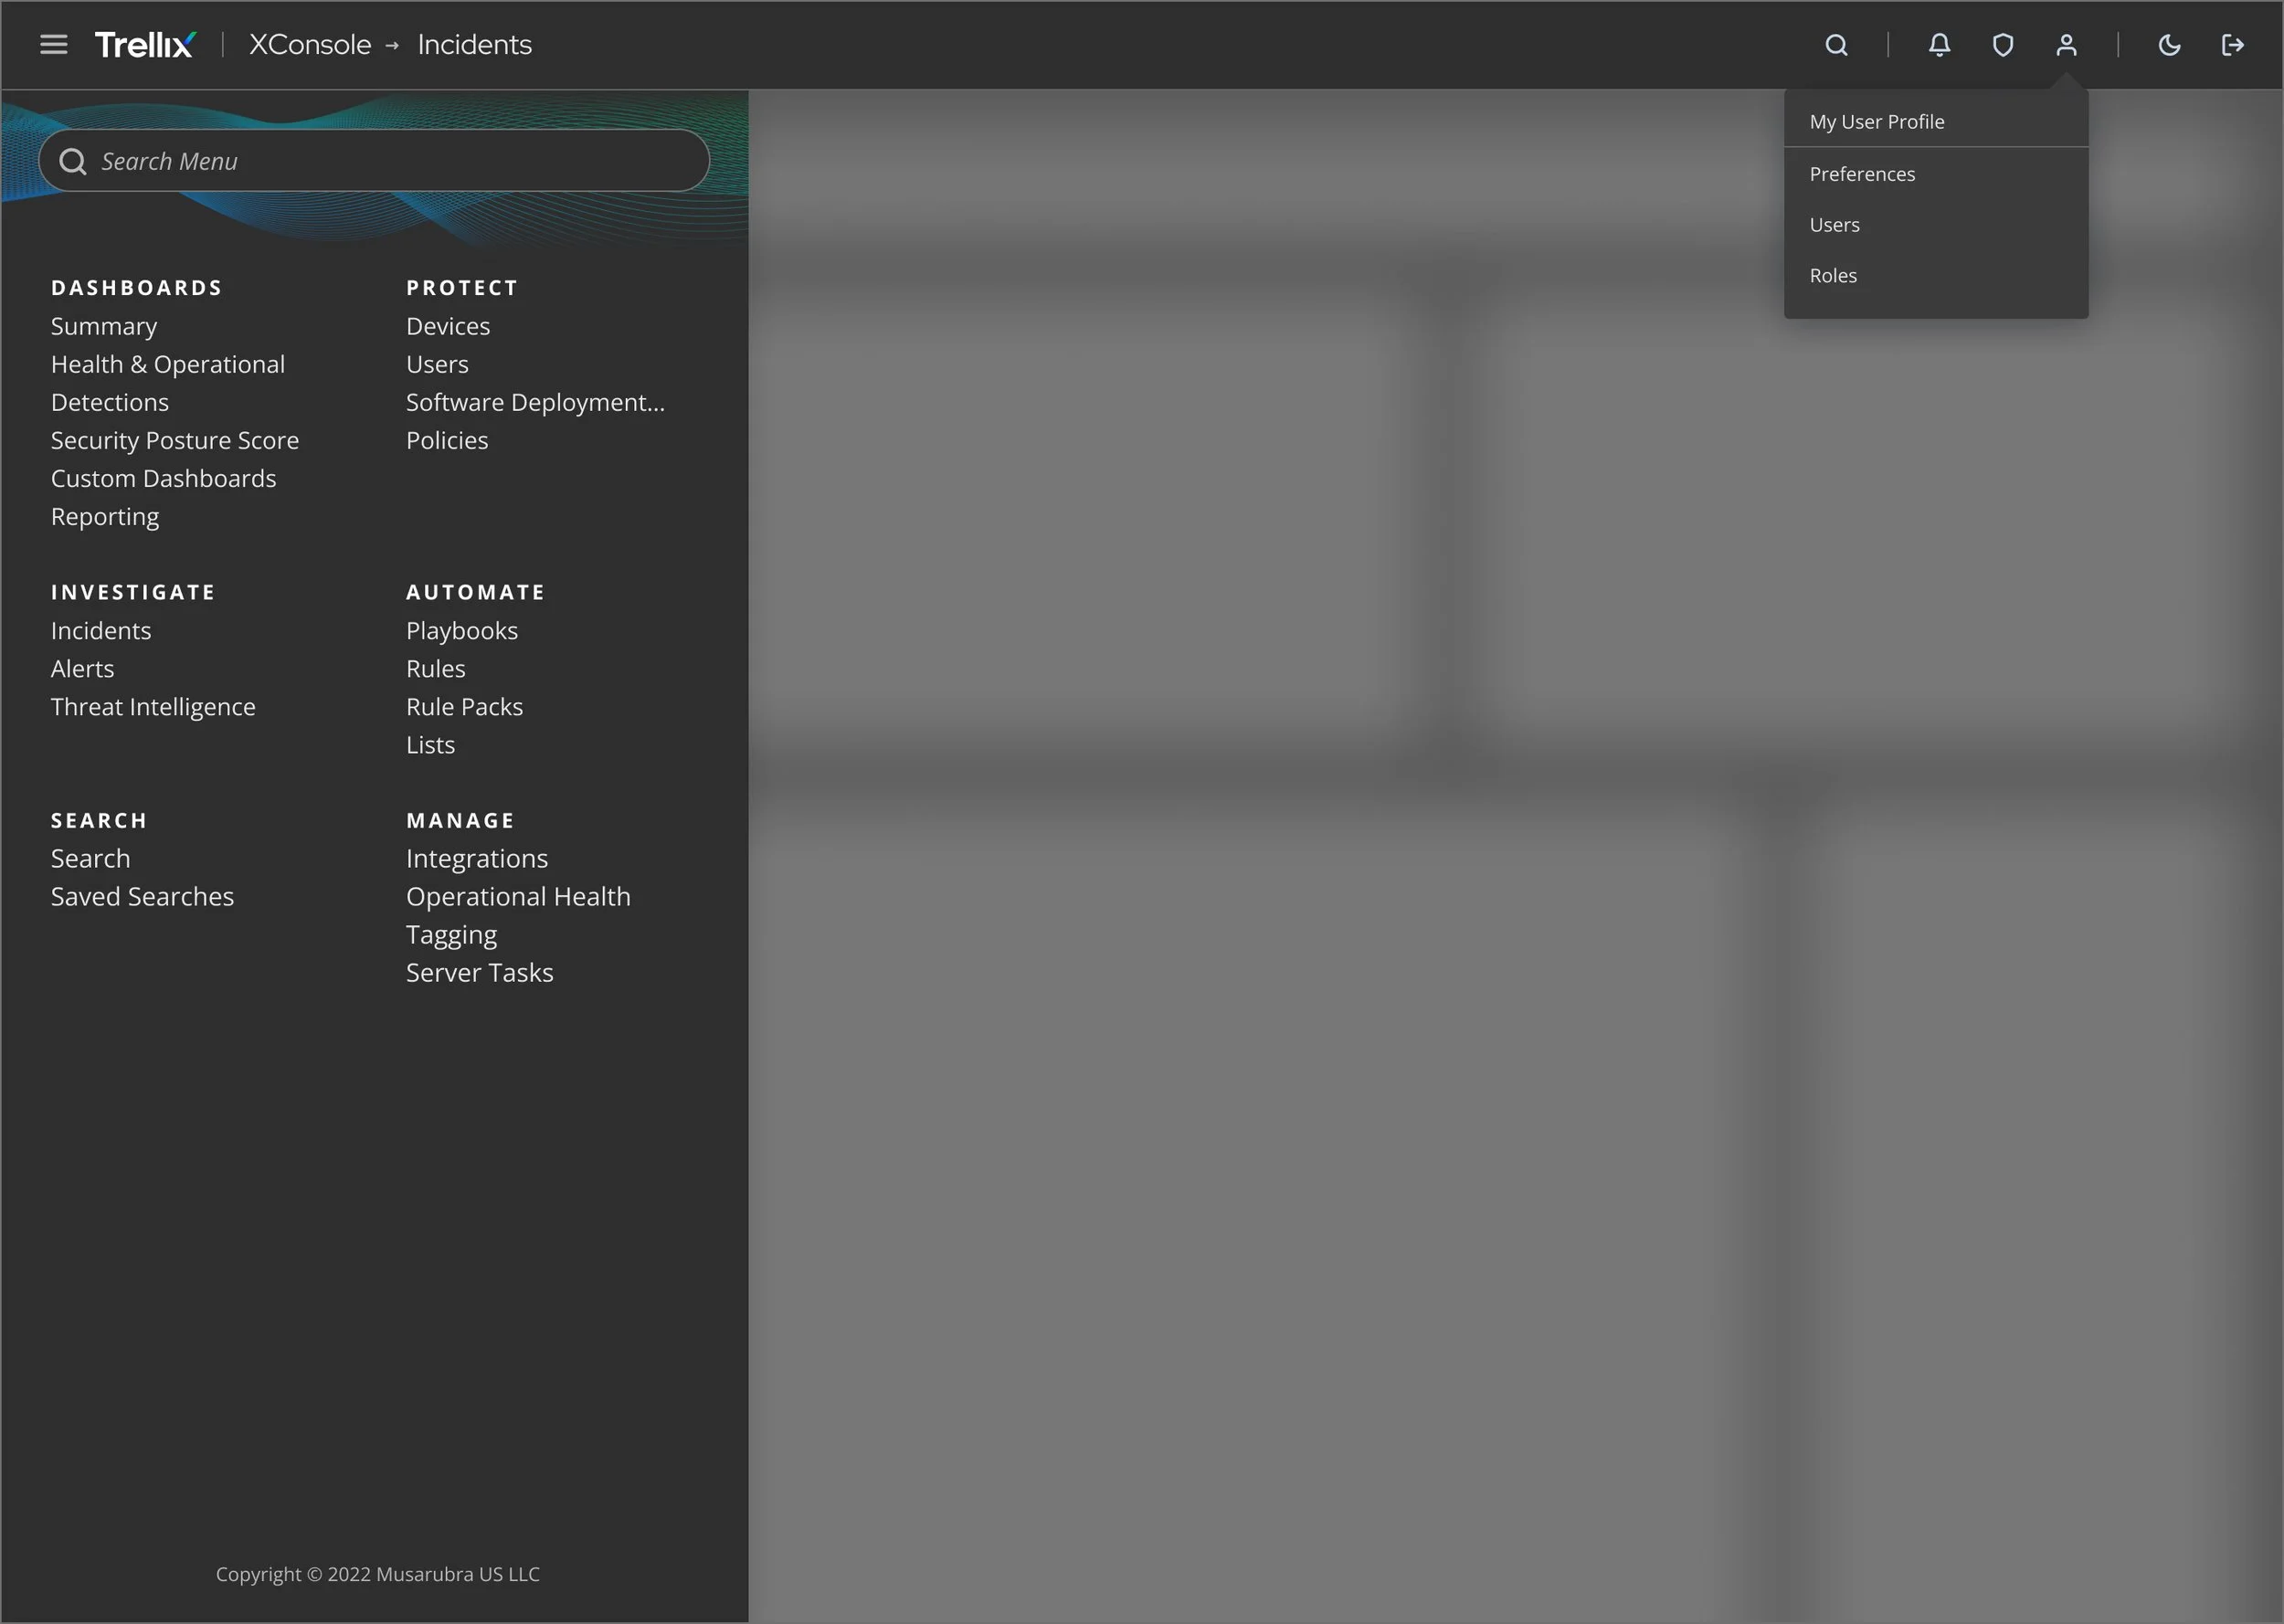
Task: Open Server Tasks under Manage
Action: coord(479,973)
